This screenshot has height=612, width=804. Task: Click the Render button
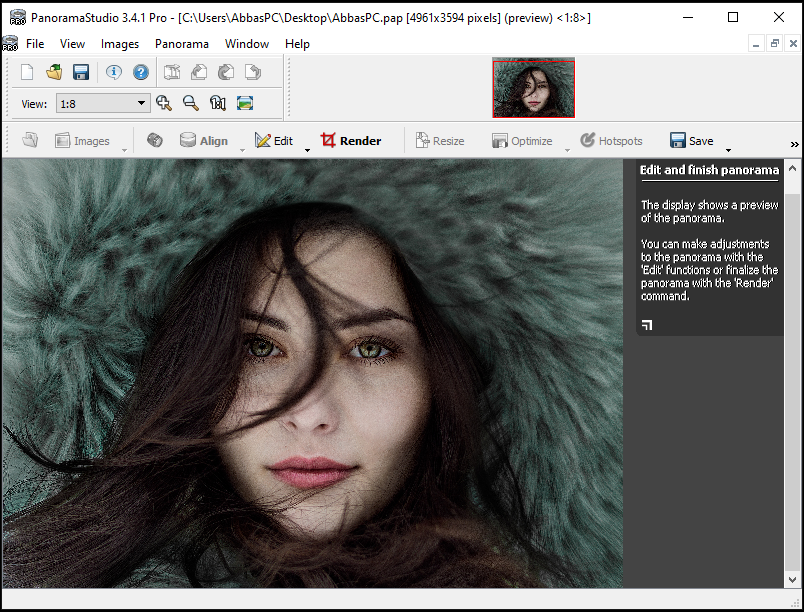(x=351, y=140)
